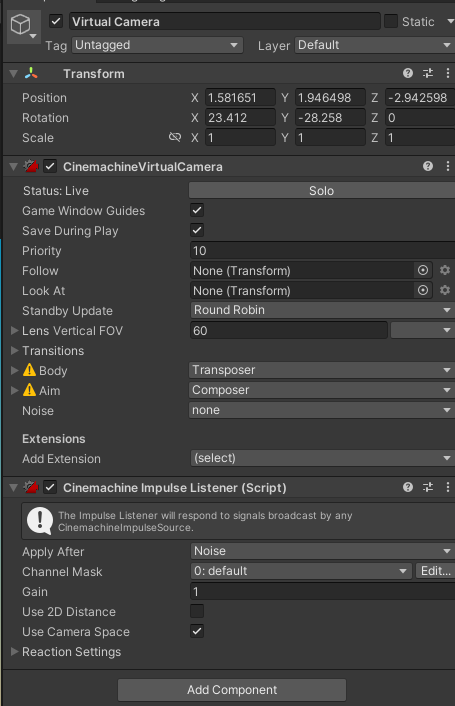Viewport: 455px width, 706px height.
Task: Uncheck Save During Play
Action: click(x=197, y=230)
